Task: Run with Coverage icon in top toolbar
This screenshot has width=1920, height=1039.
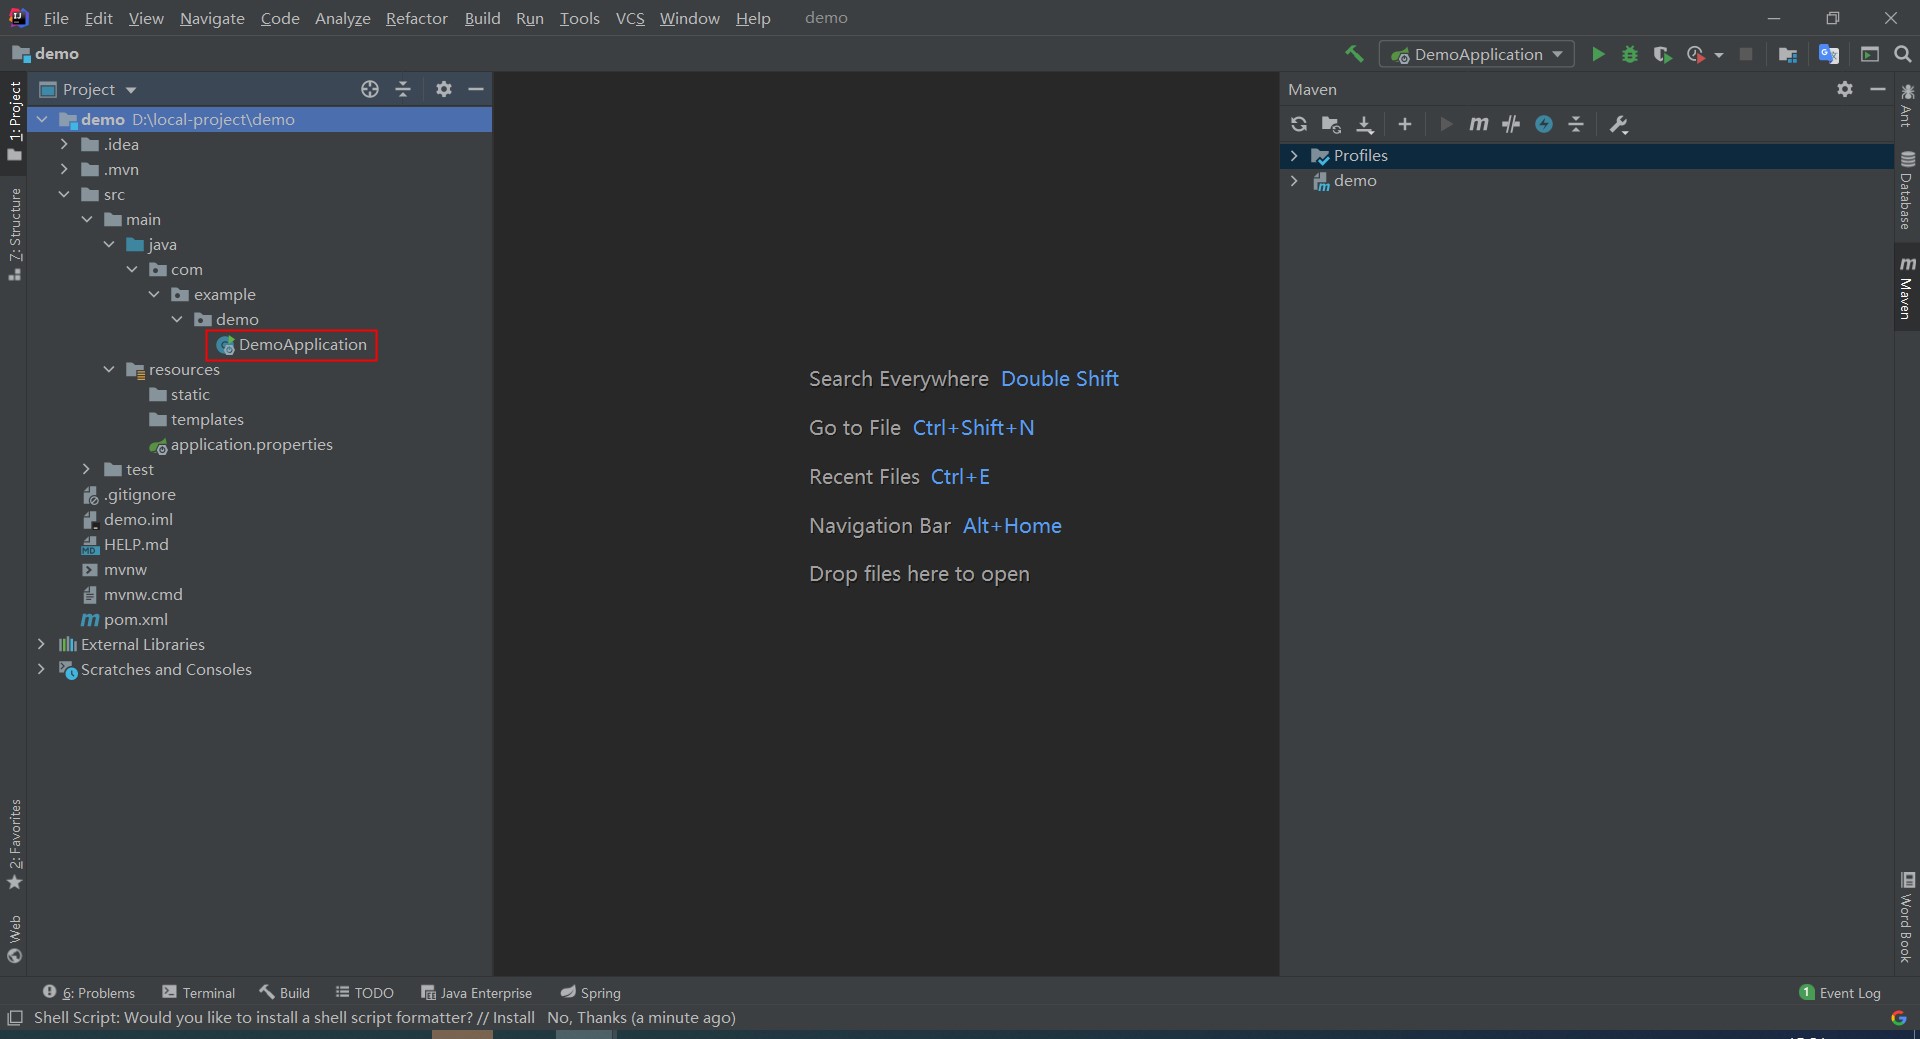Action: 1662,54
